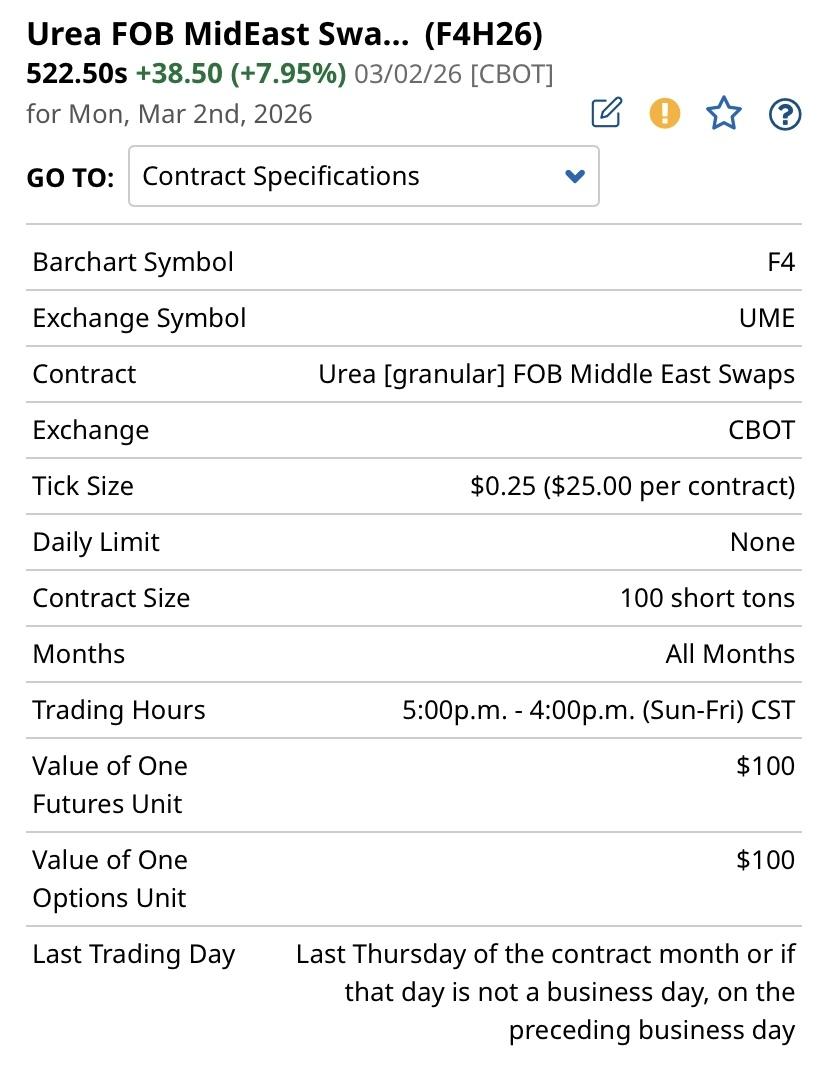
Task: Click the orange alert exclamation icon
Action: [x=664, y=114]
